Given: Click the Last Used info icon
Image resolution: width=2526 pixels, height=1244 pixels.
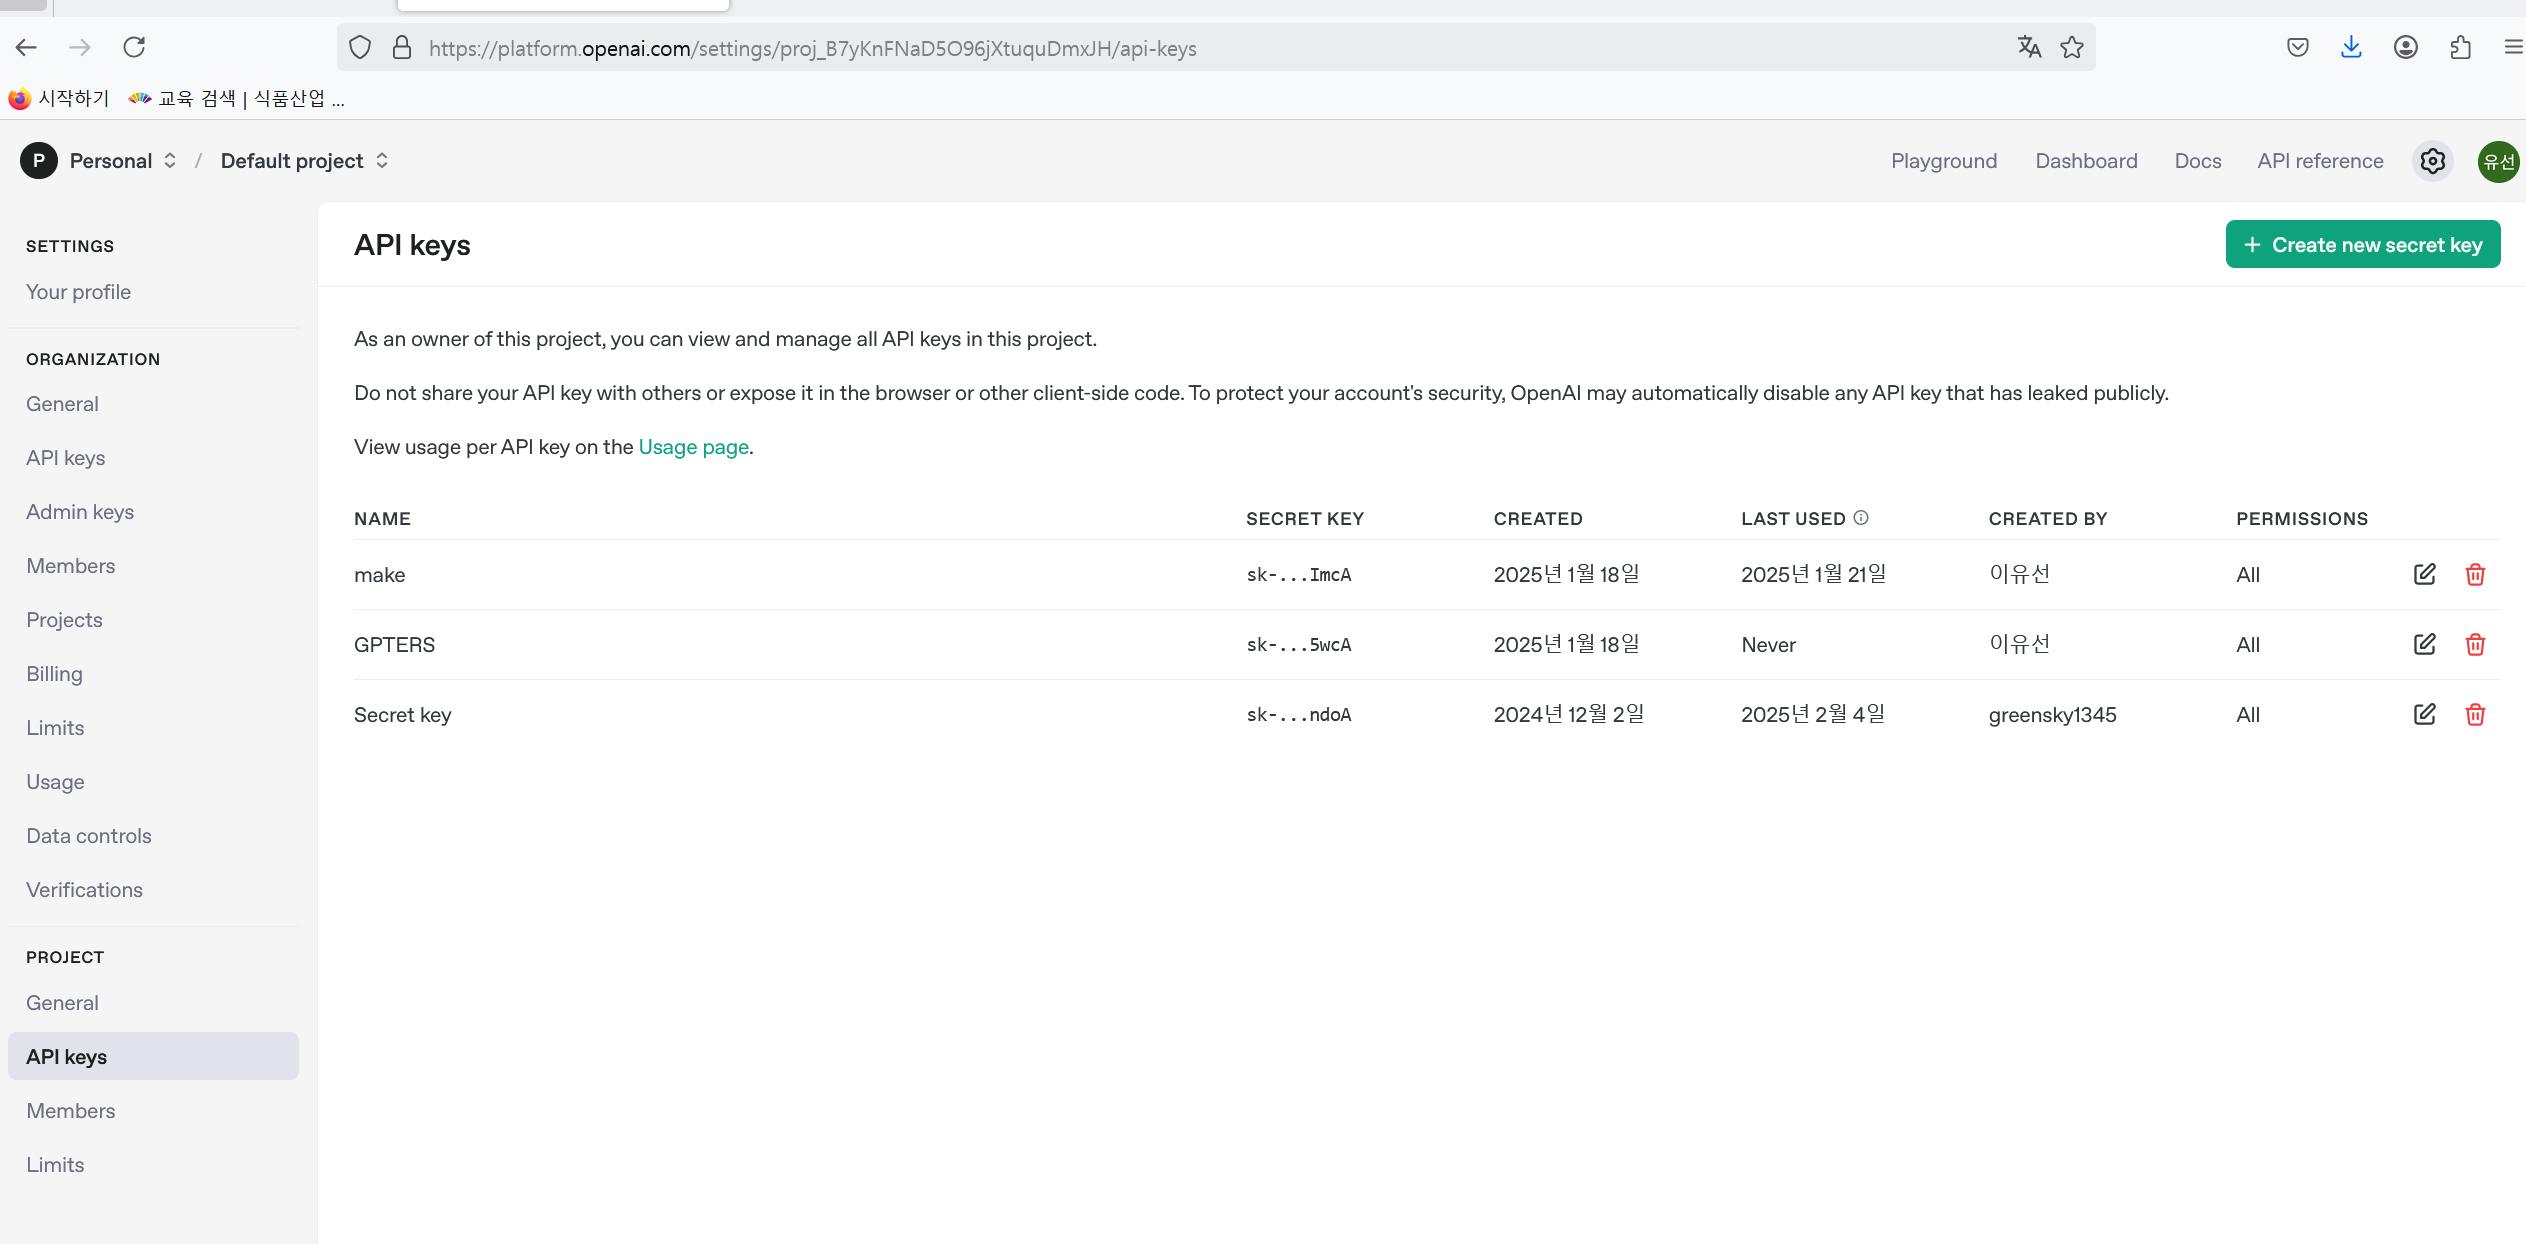Looking at the screenshot, I should (x=1861, y=518).
